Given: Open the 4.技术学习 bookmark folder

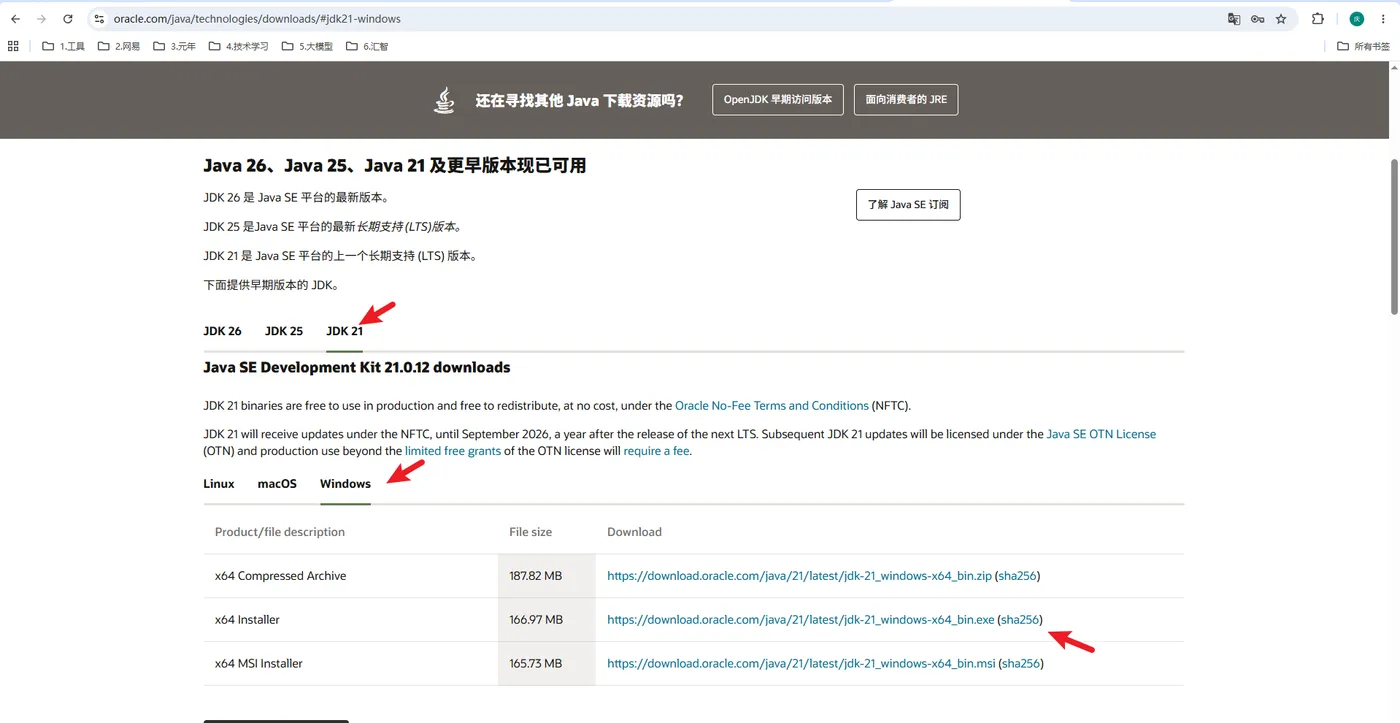Looking at the screenshot, I should click(239, 46).
